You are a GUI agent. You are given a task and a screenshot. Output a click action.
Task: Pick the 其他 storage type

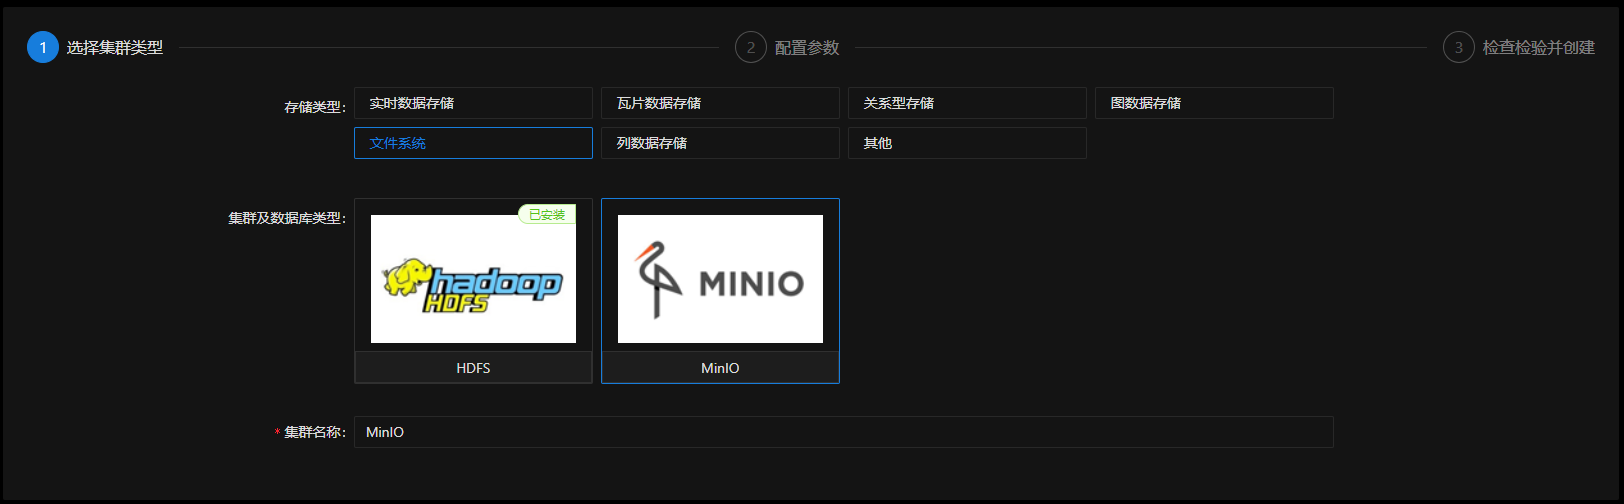tap(967, 143)
